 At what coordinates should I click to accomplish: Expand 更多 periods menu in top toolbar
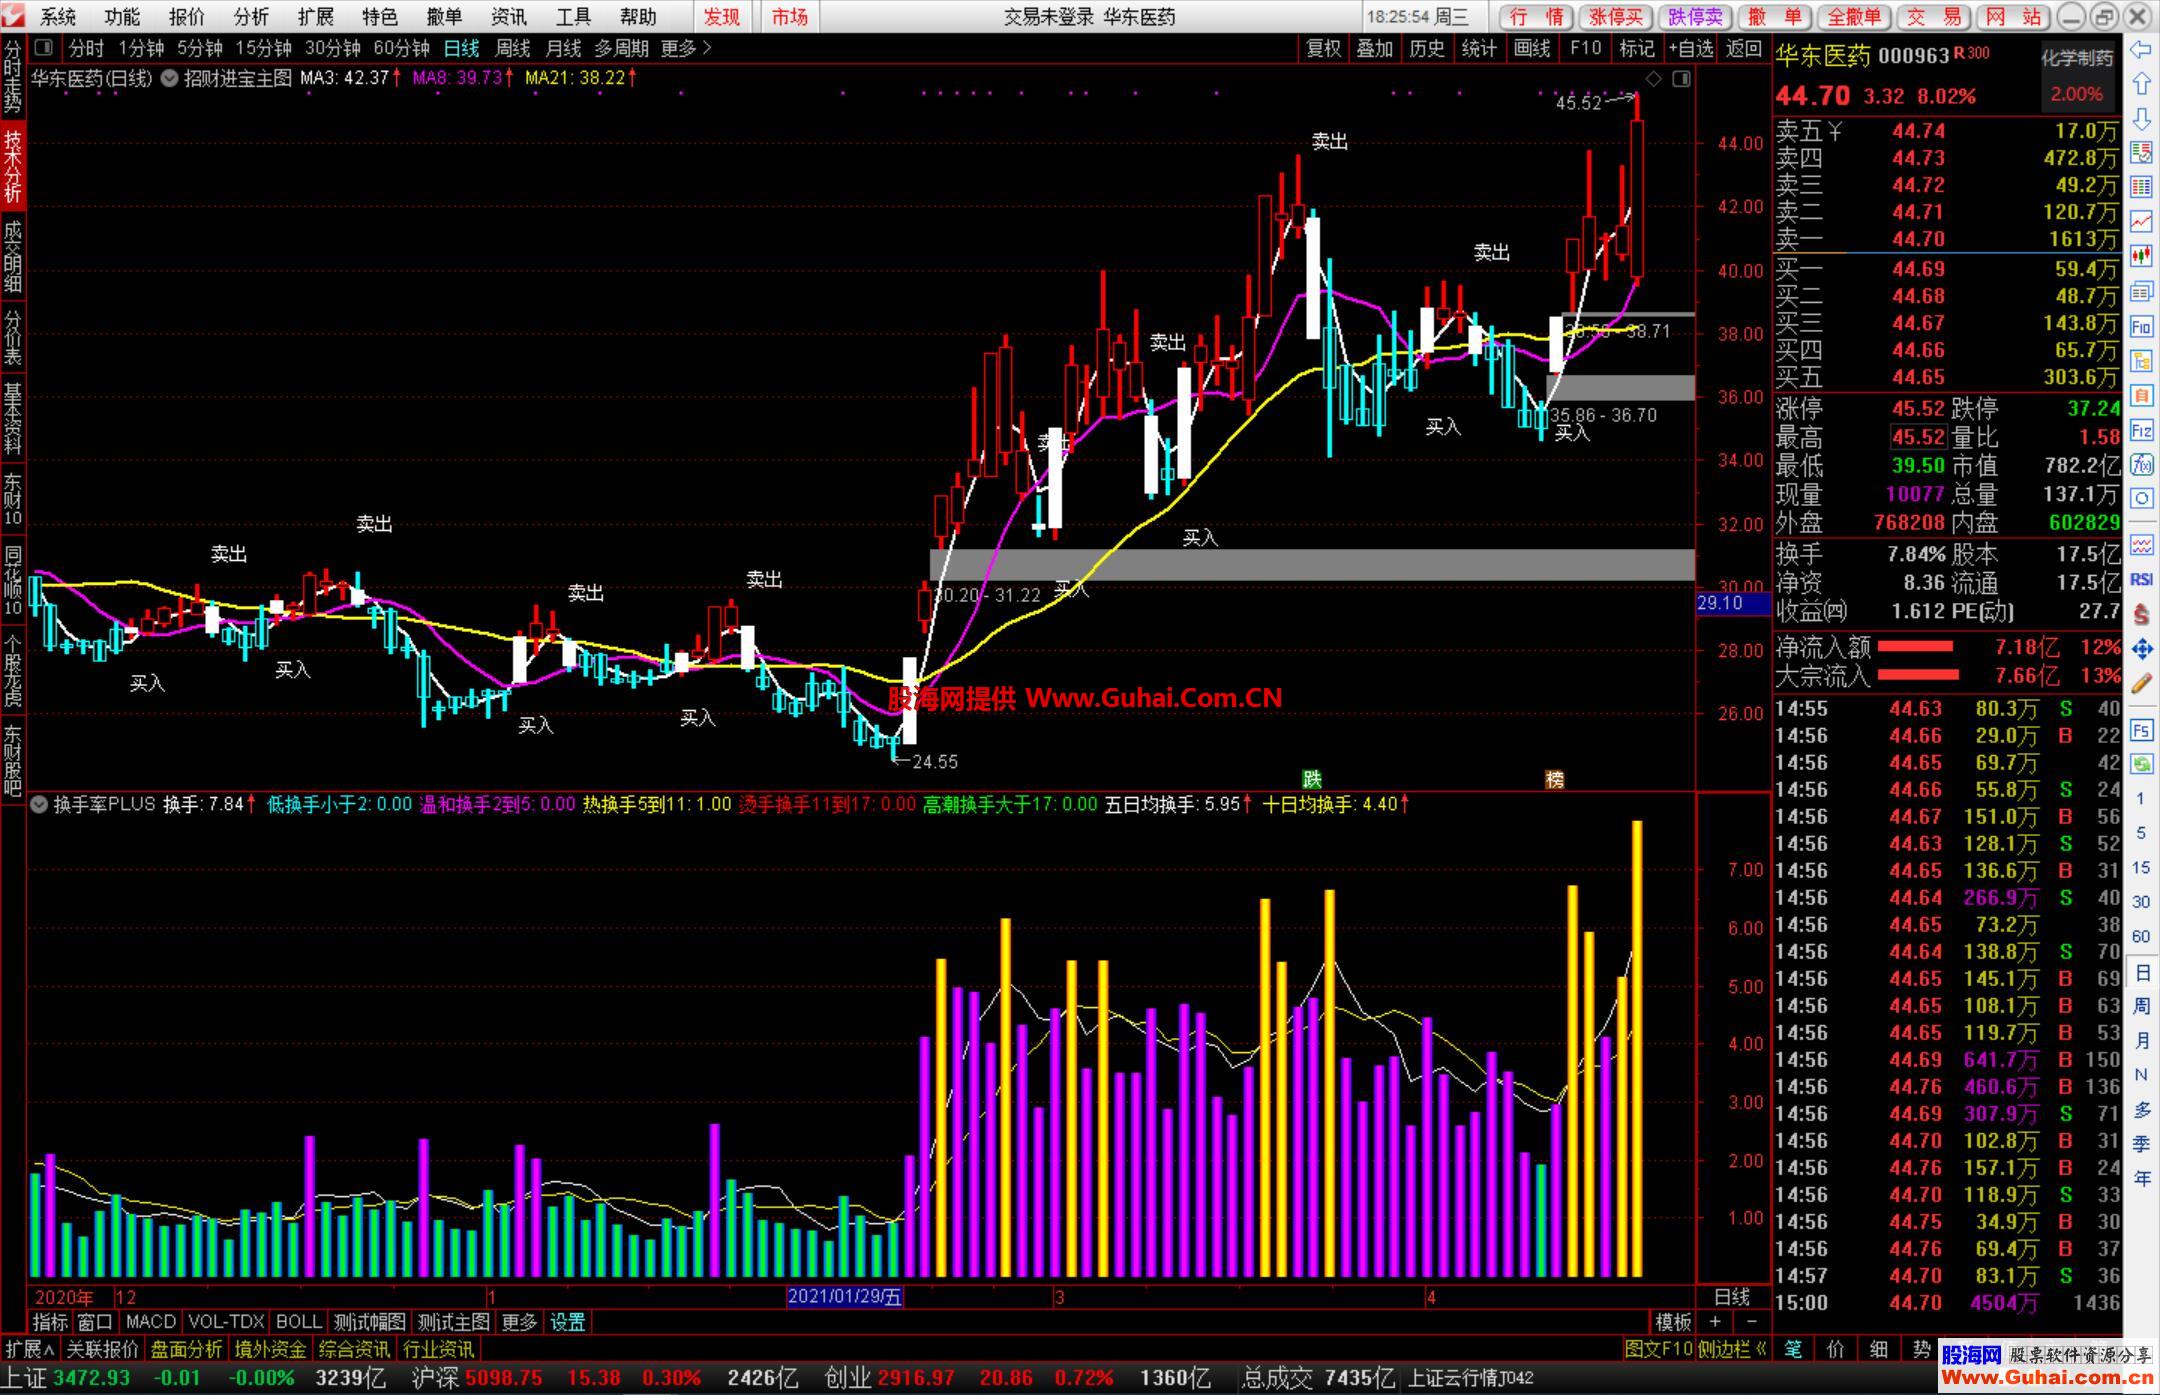[x=686, y=48]
